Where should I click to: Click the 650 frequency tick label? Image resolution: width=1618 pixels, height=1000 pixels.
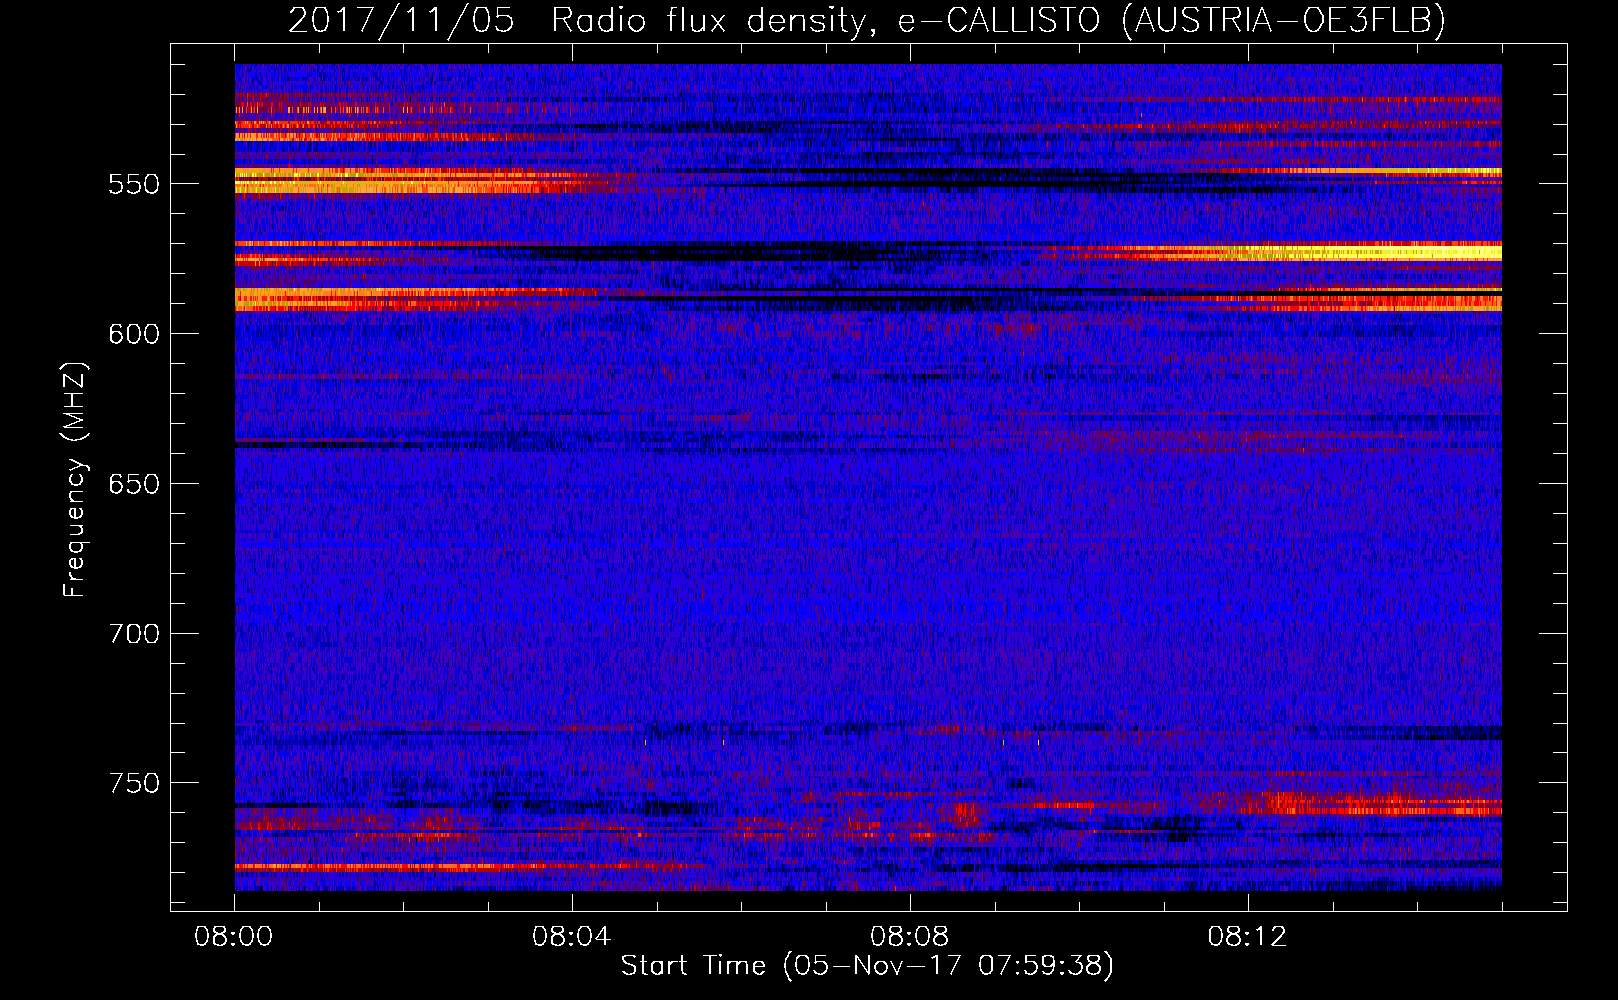(x=134, y=484)
